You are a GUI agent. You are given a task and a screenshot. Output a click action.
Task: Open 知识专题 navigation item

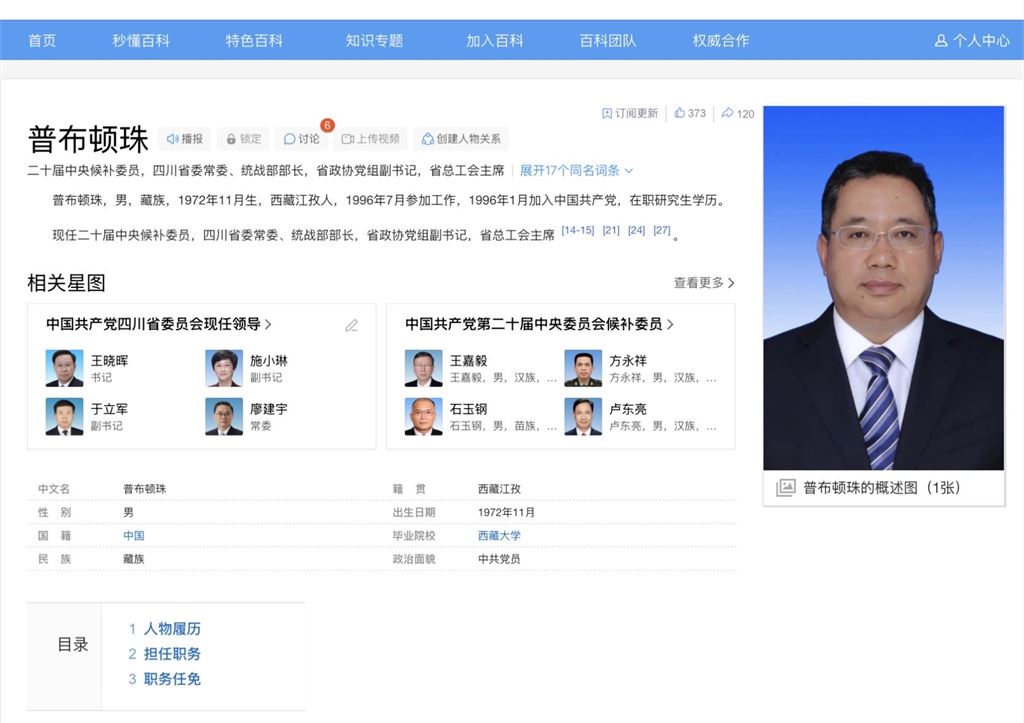(x=374, y=40)
